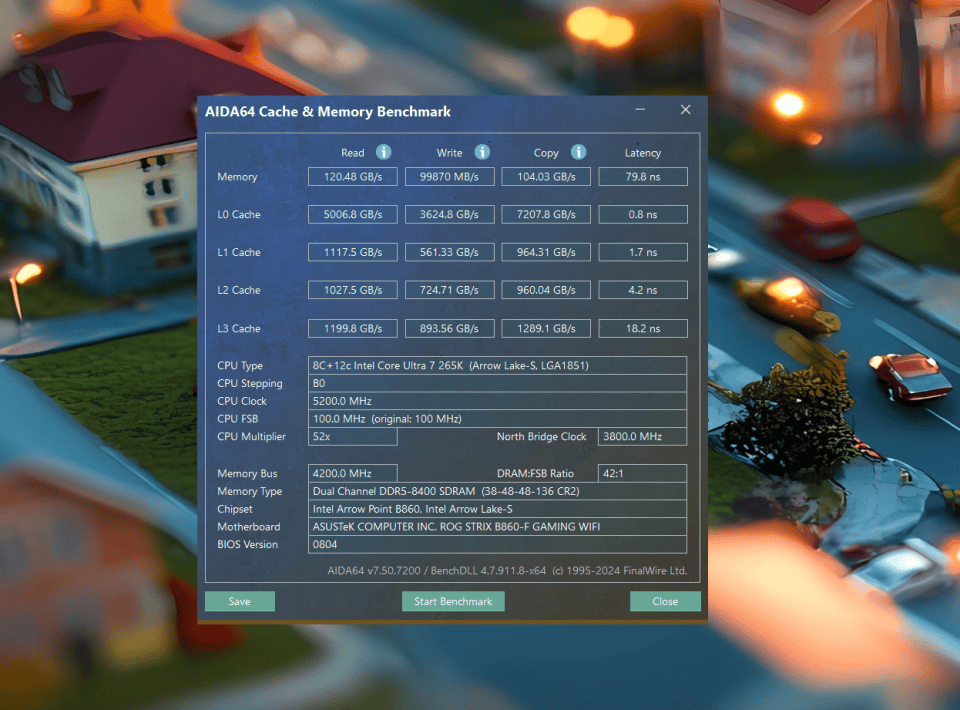
Task: Click L0 Cache Copy 7207.8 GB/s
Action: [546, 214]
